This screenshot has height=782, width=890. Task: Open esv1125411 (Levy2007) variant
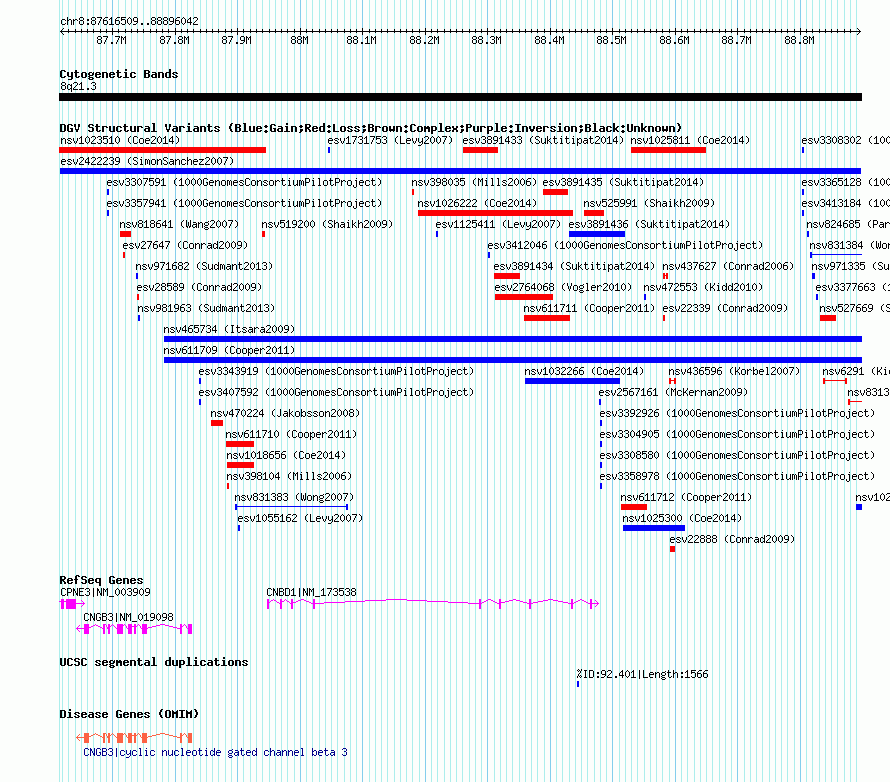point(498,224)
